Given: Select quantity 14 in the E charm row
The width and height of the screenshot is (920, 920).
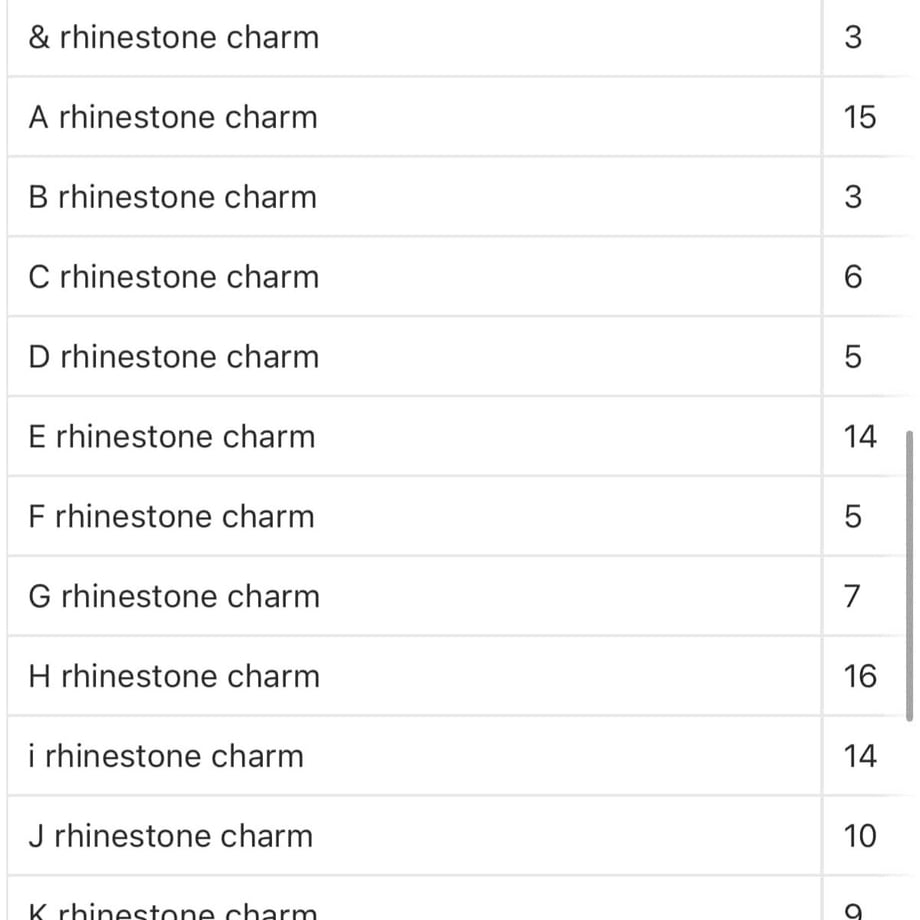Looking at the screenshot, I should click(860, 437).
